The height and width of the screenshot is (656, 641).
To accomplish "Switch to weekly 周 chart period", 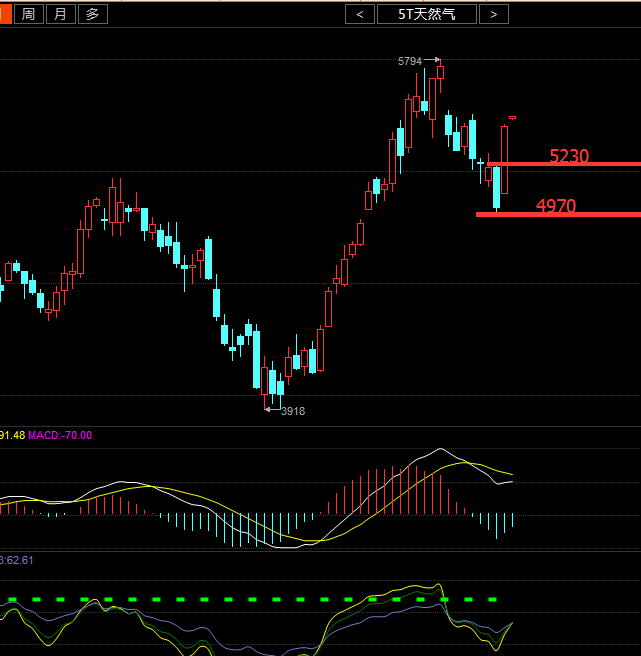I will 28,14.
